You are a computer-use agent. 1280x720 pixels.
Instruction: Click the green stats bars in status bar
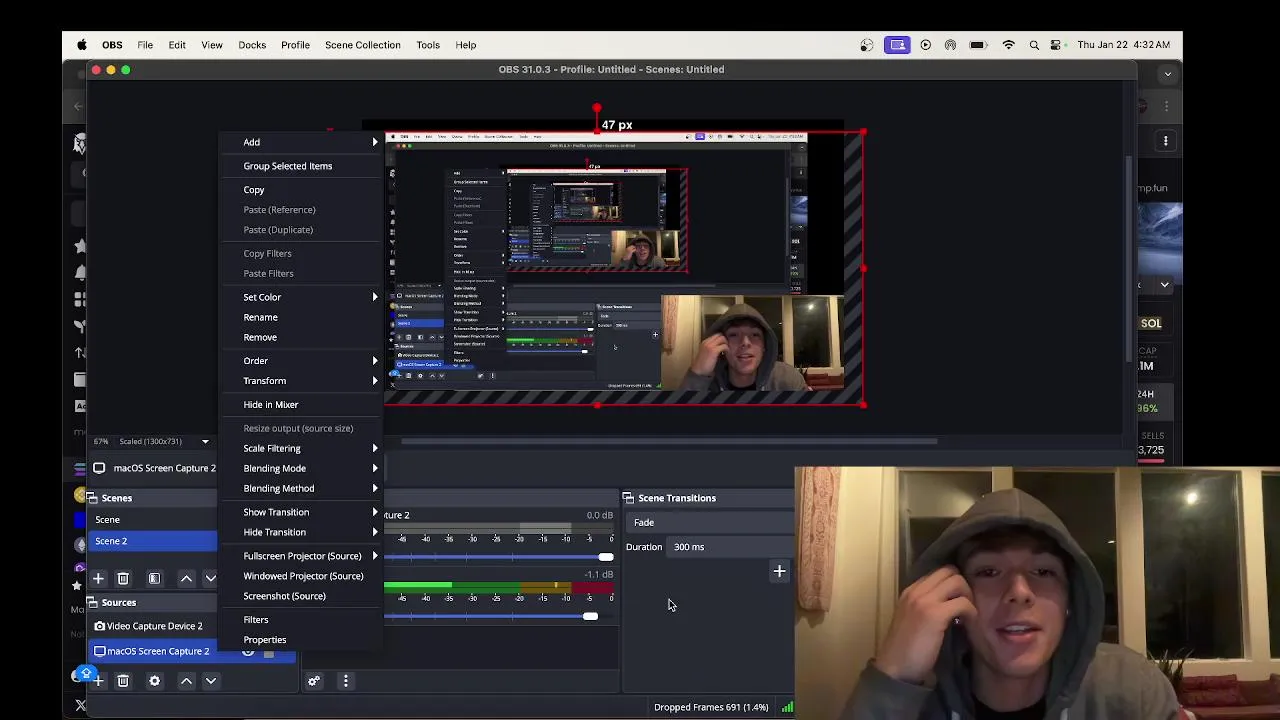[x=787, y=707]
